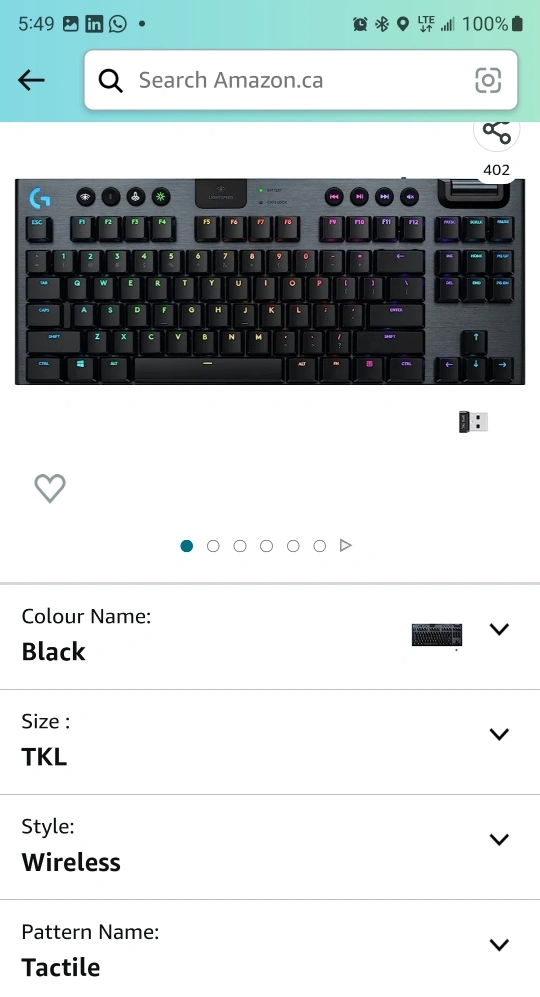Select the first active image dot
Viewport: 540px width, 997px height.
coord(186,546)
